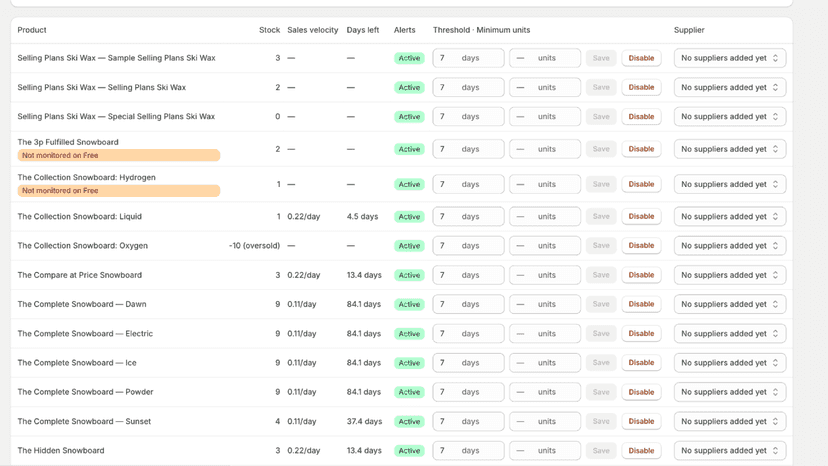Viewport: 828px width, 466px height.
Task: Disable alerts for The Hidden Snowboard
Action: coord(641,451)
